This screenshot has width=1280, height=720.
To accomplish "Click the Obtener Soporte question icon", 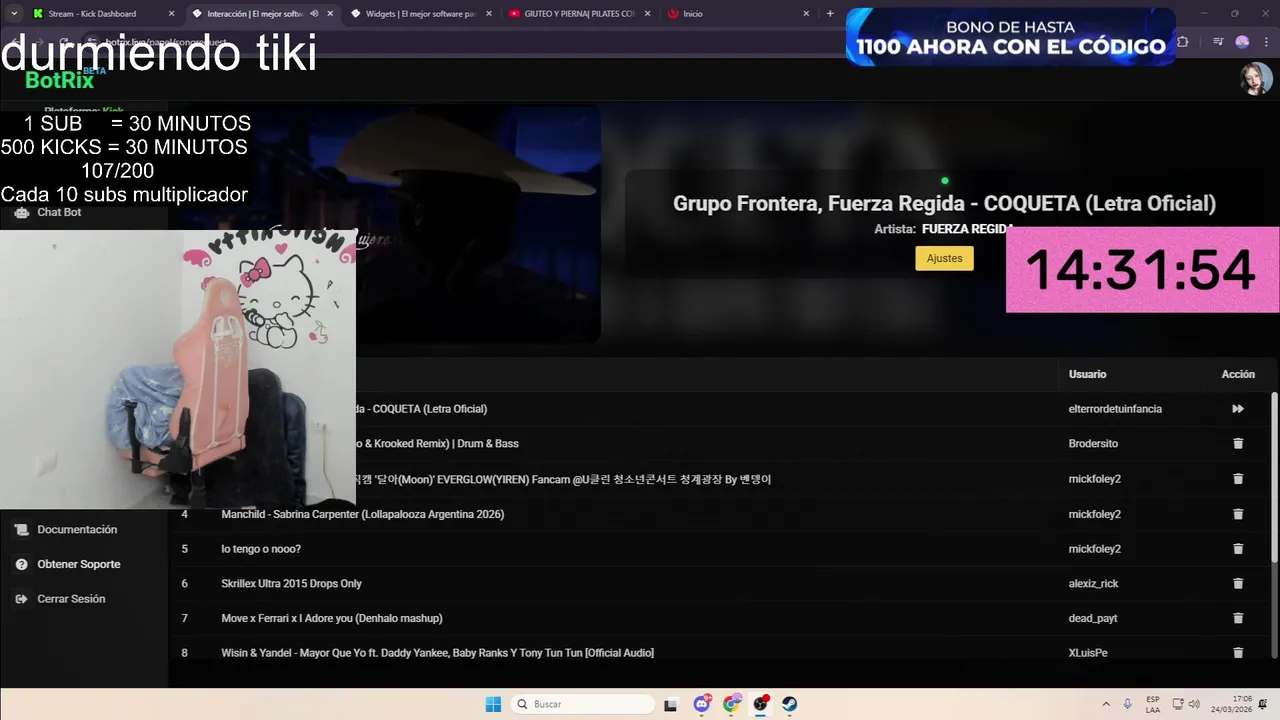I will tap(22, 564).
